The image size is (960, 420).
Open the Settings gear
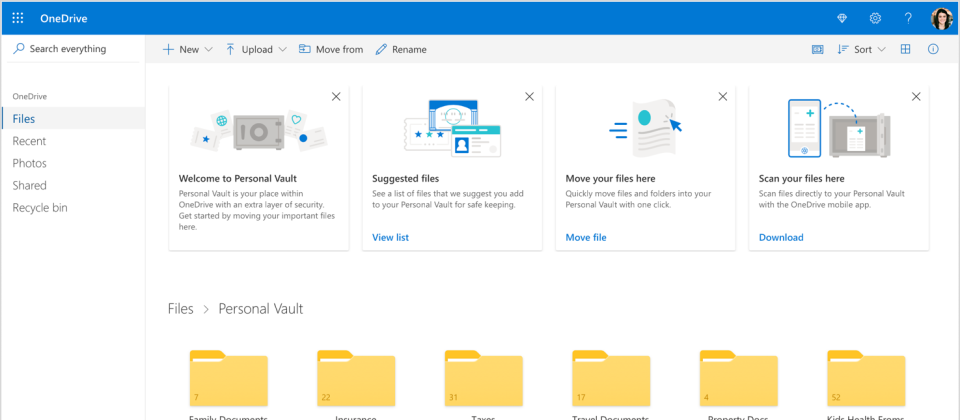point(875,18)
